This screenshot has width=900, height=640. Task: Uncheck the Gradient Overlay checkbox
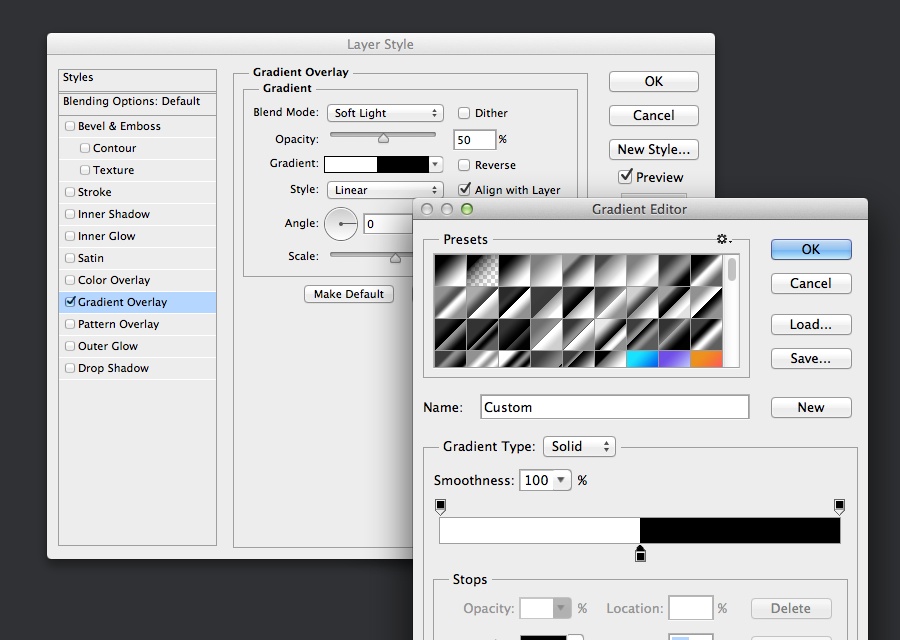pyautogui.click(x=70, y=301)
